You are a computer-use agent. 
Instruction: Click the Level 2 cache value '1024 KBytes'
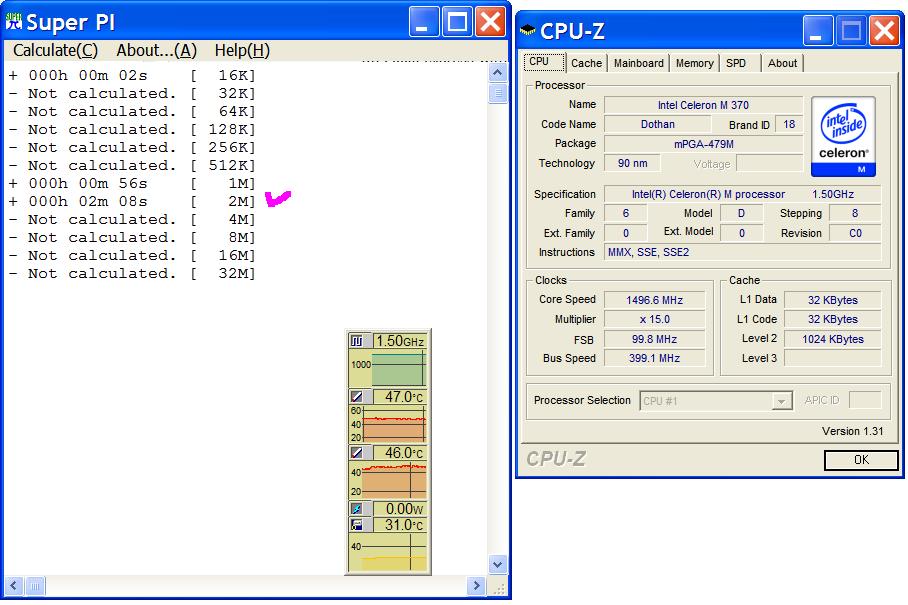[833, 339]
